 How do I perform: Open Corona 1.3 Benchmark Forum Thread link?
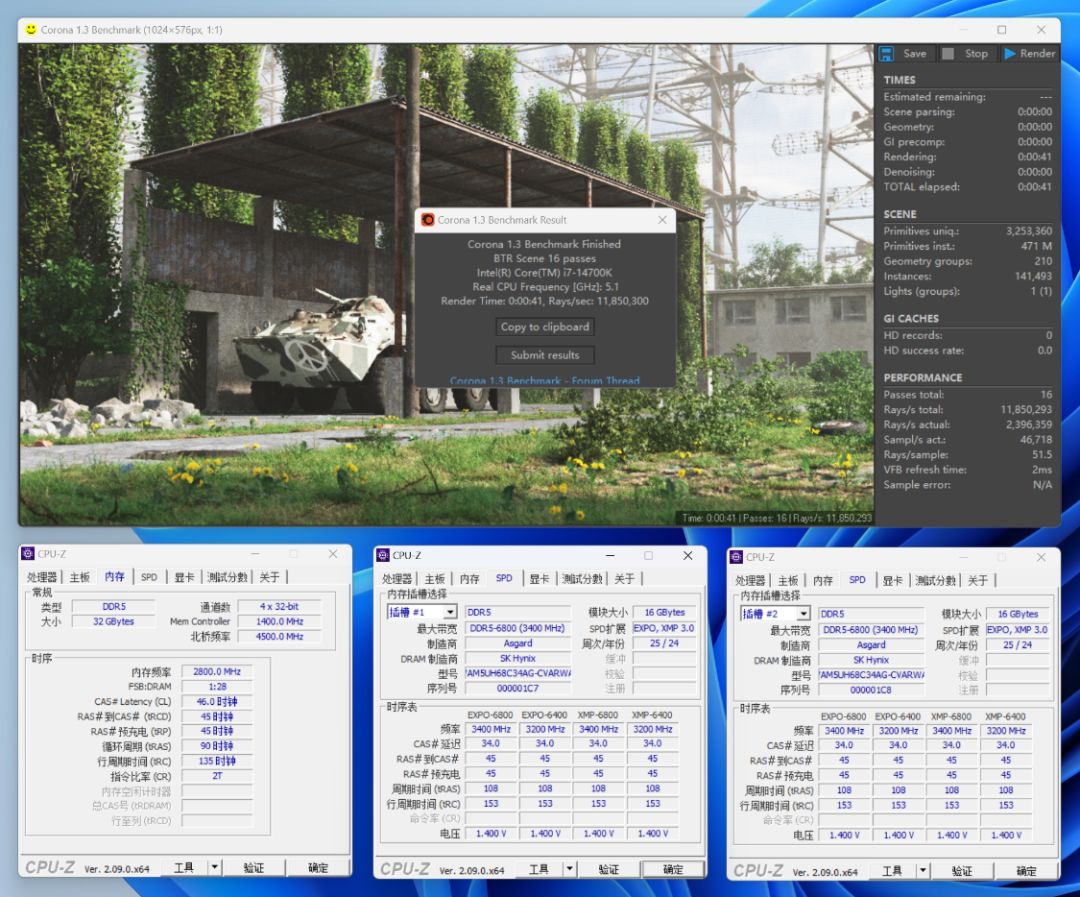pos(545,380)
